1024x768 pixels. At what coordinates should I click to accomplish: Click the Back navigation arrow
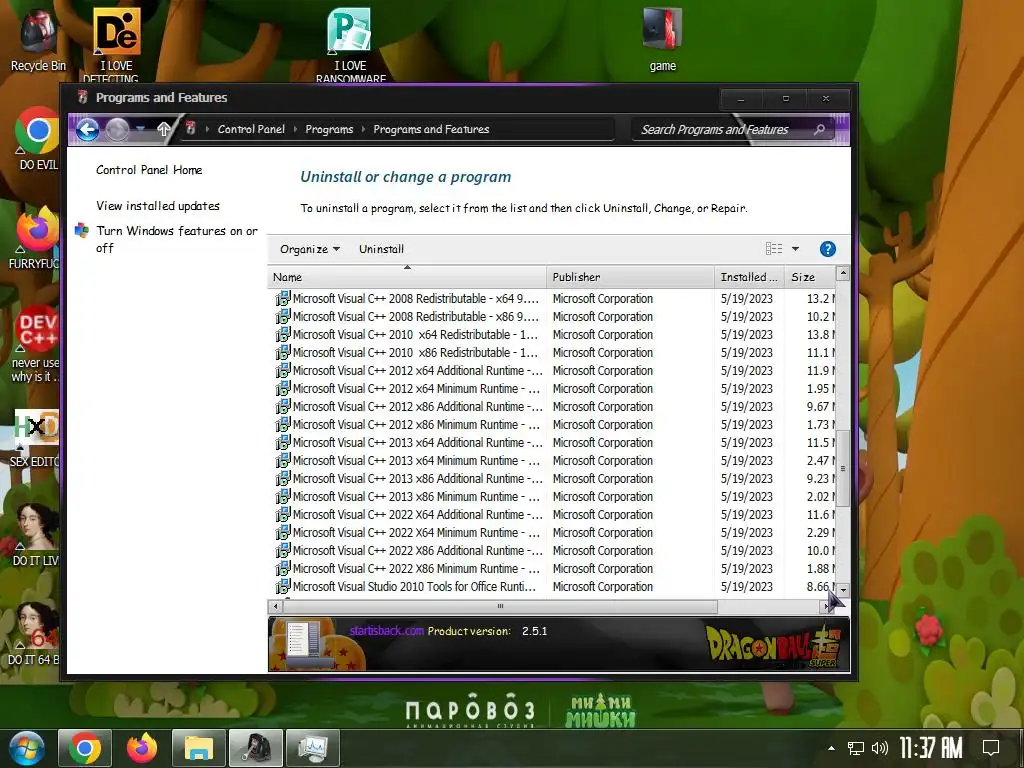[x=88, y=129]
